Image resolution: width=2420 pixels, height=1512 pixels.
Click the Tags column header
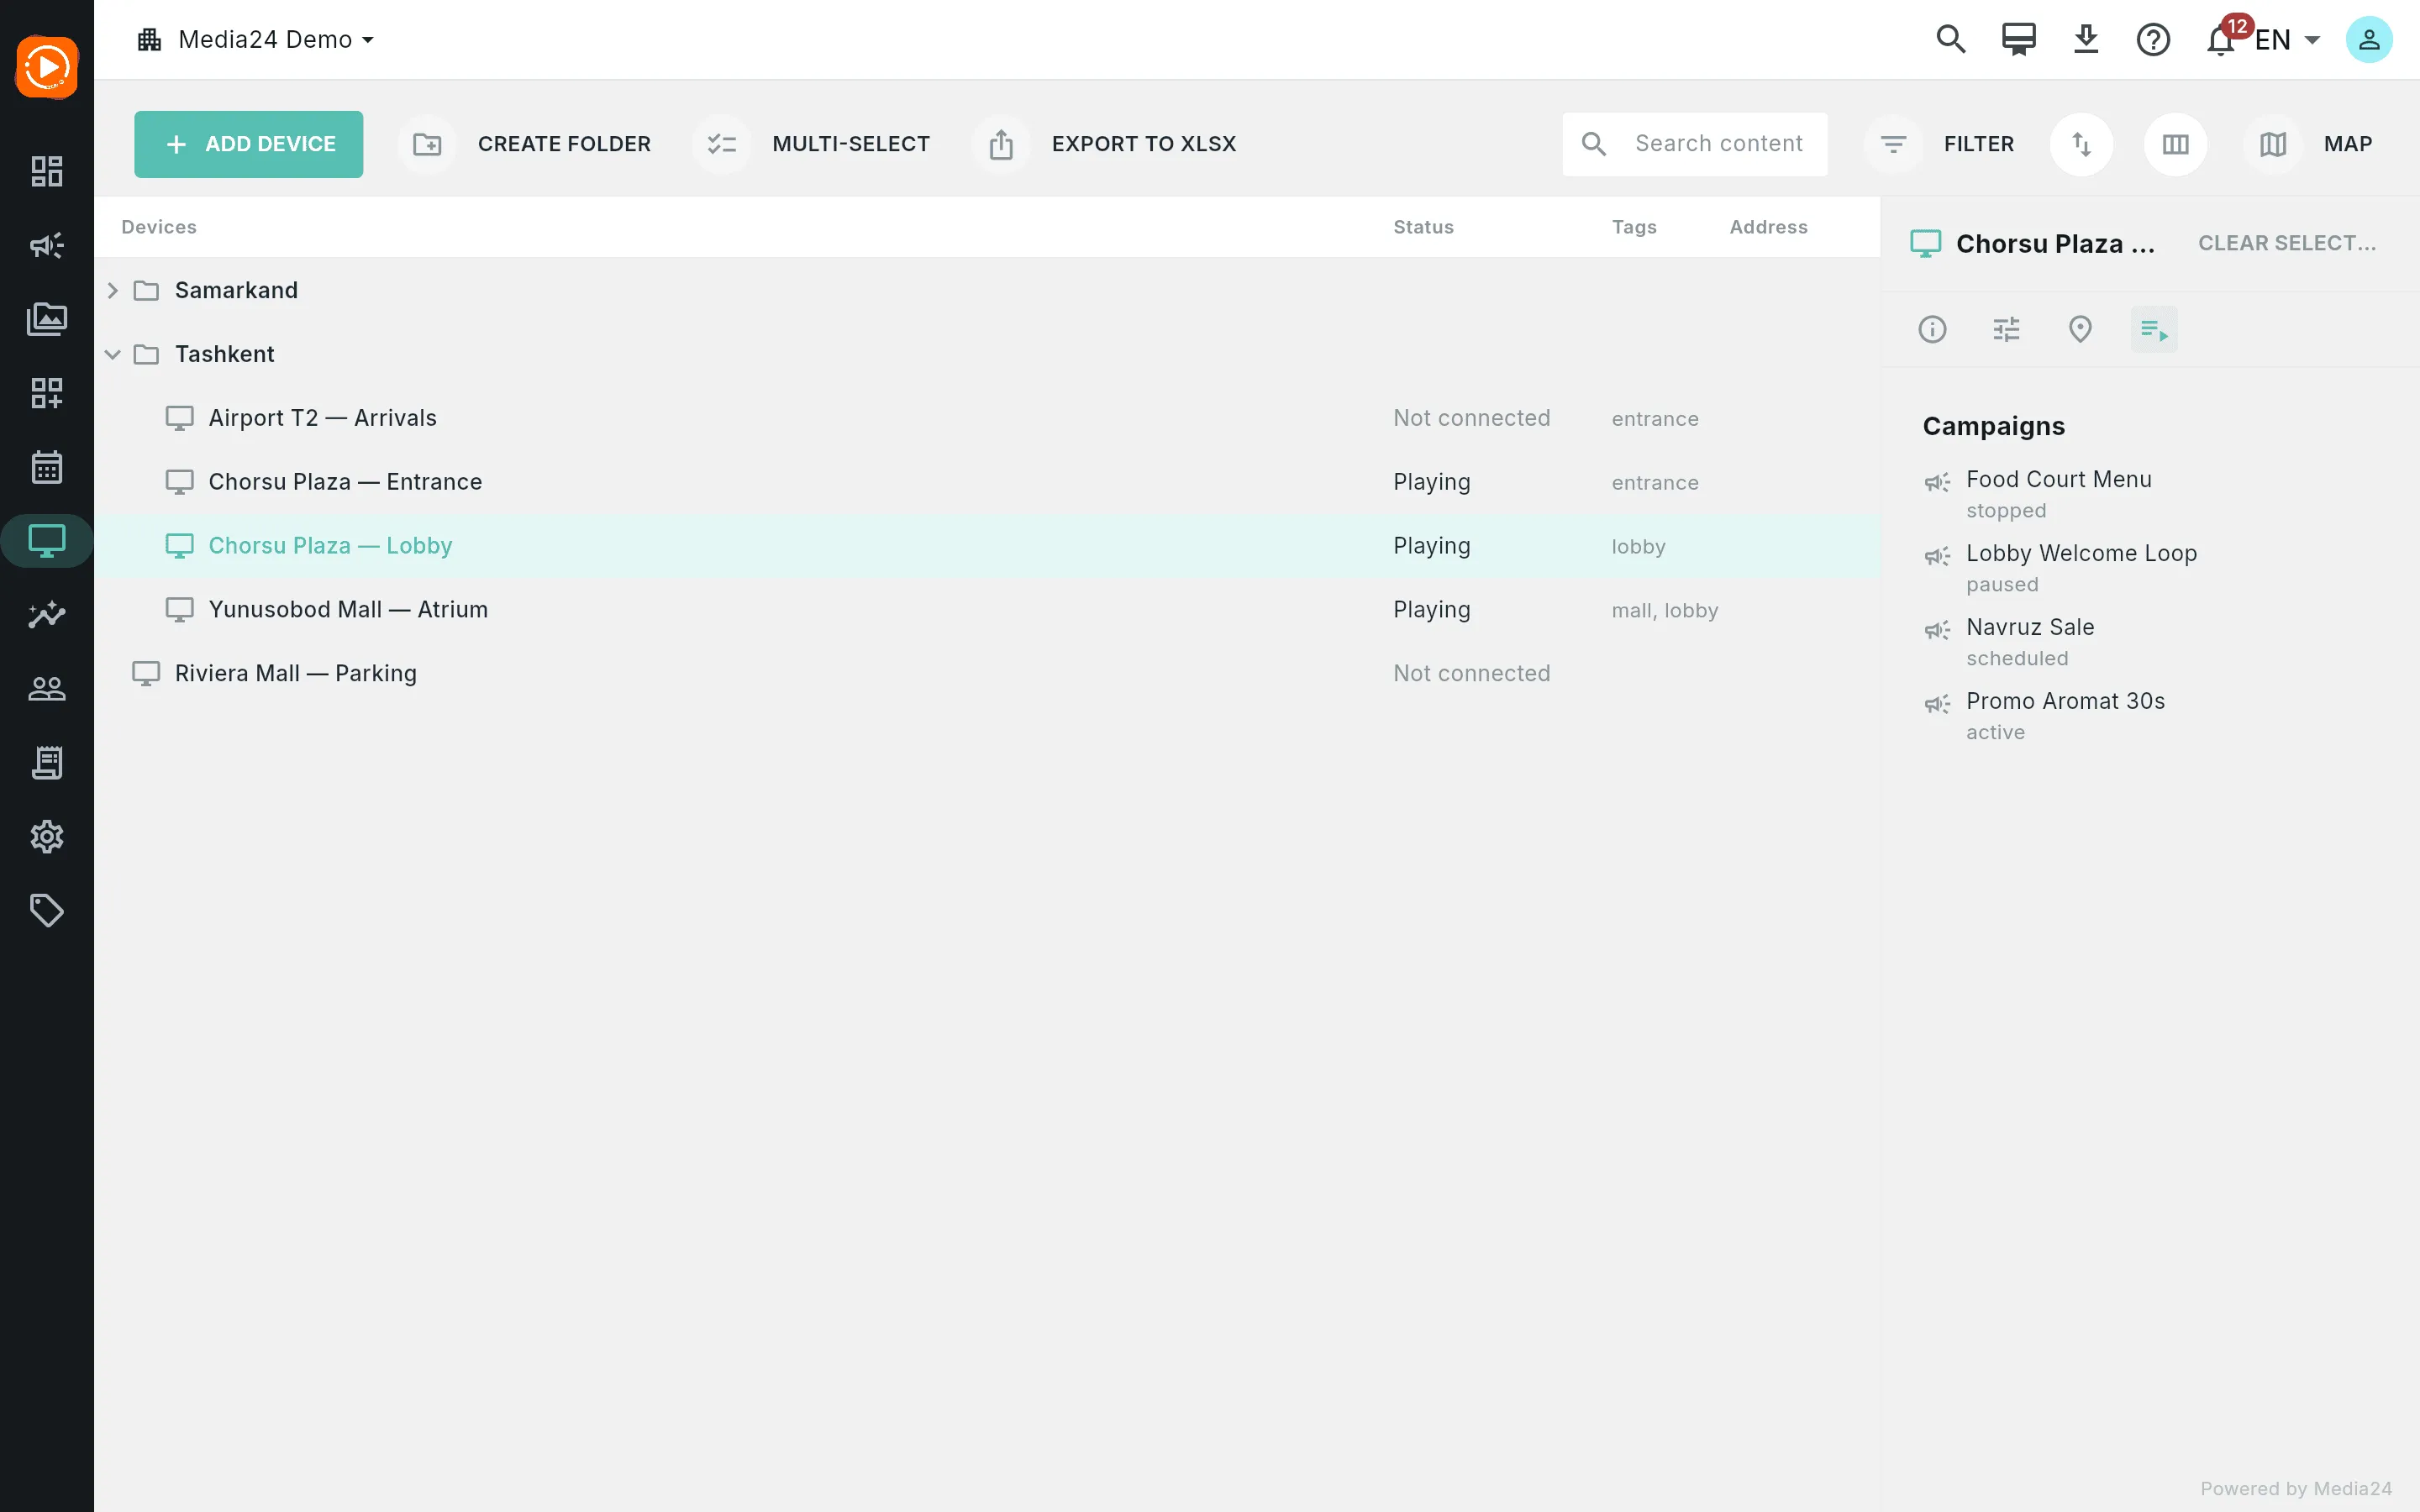click(1634, 227)
